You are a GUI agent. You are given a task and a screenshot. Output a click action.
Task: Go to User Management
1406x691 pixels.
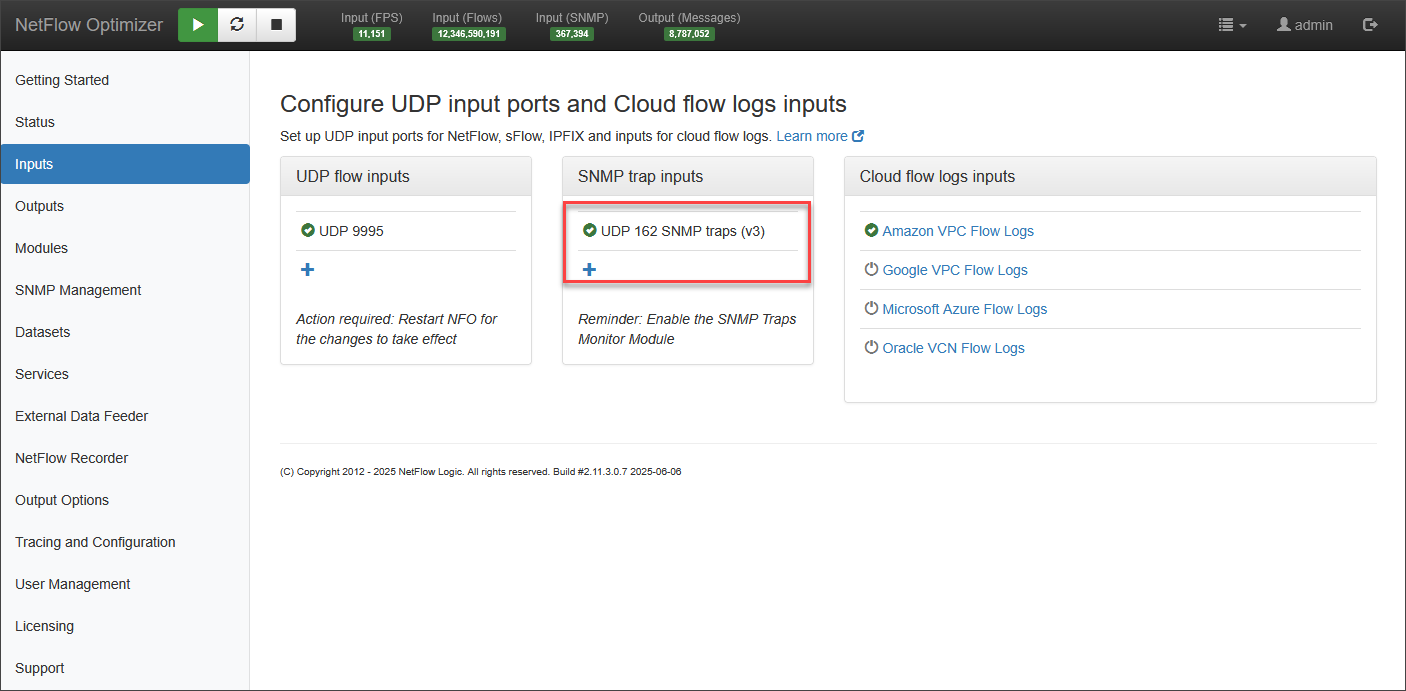tap(125, 584)
